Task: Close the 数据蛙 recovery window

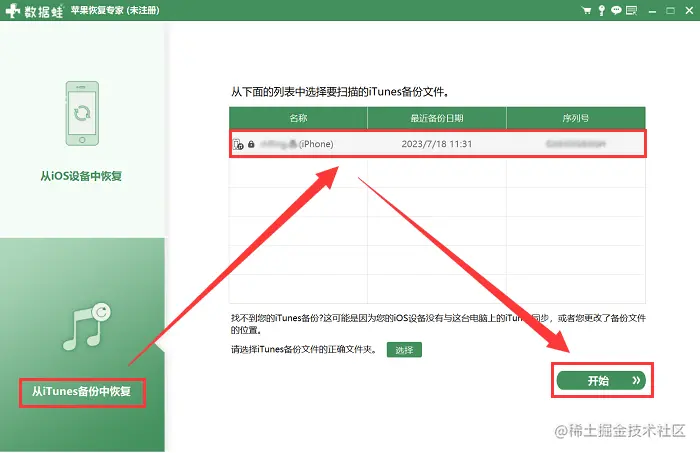Action: point(689,10)
